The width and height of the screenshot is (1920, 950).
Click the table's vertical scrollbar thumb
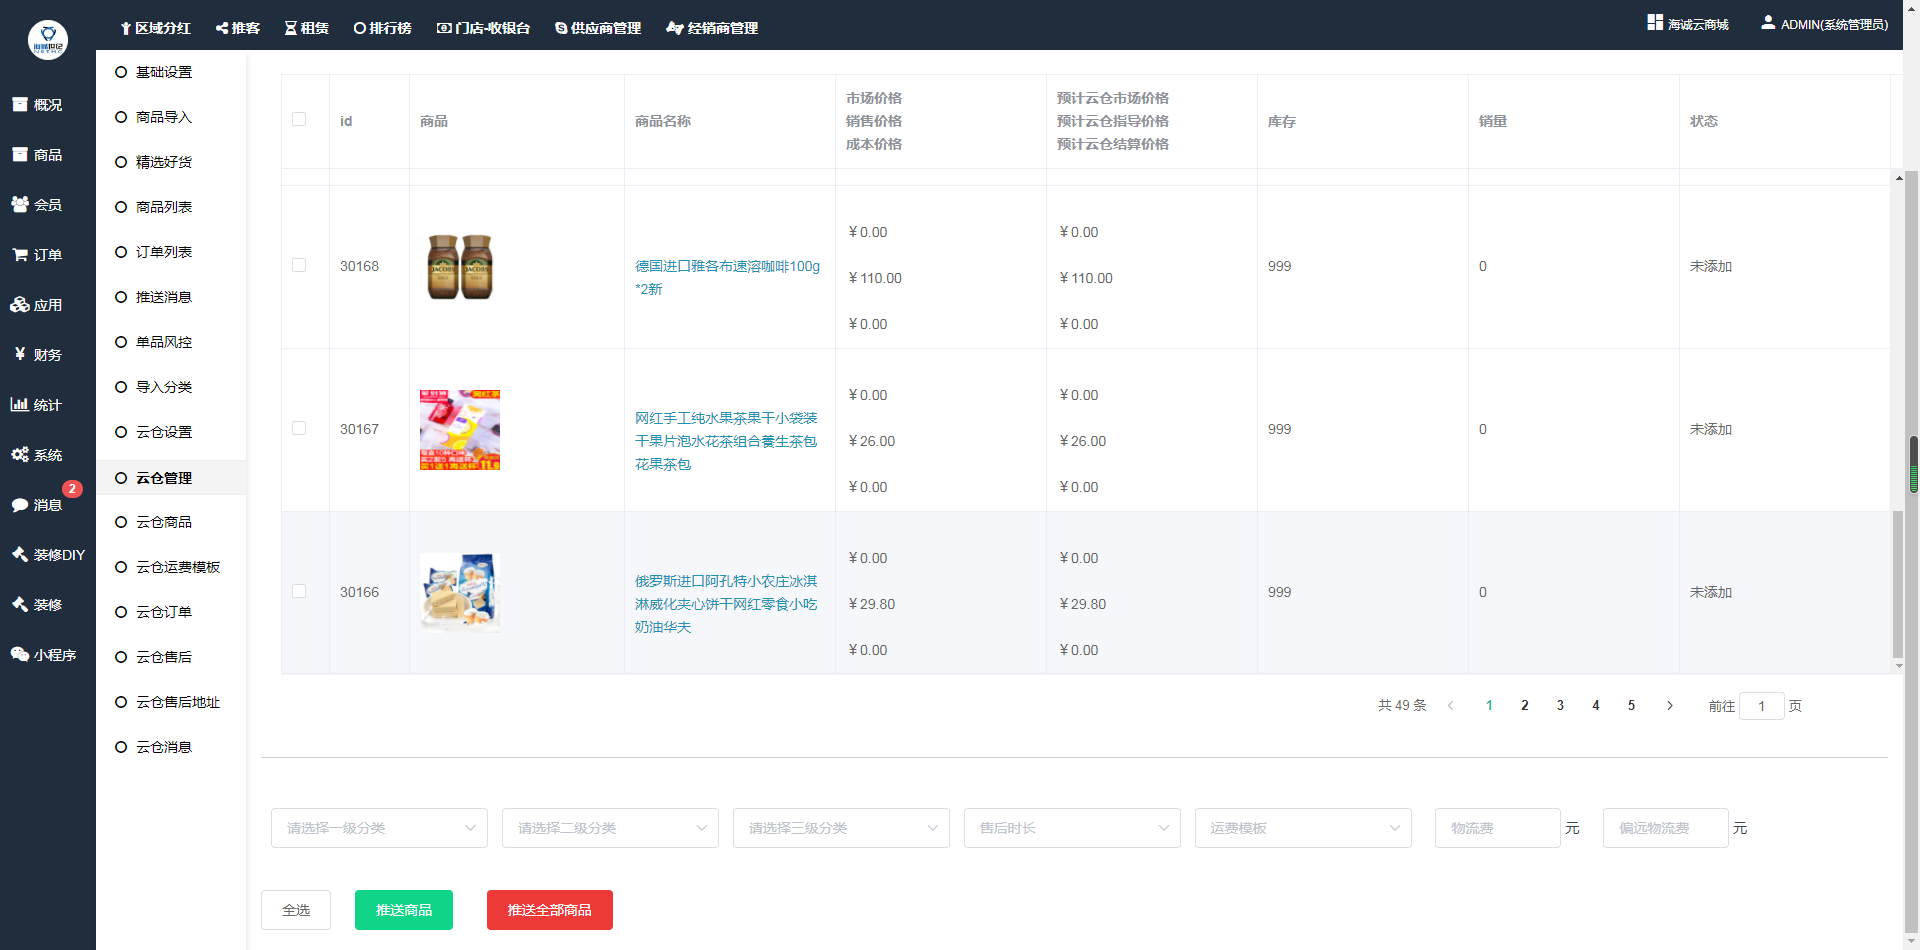pyautogui.click(x=1897, y=584)
